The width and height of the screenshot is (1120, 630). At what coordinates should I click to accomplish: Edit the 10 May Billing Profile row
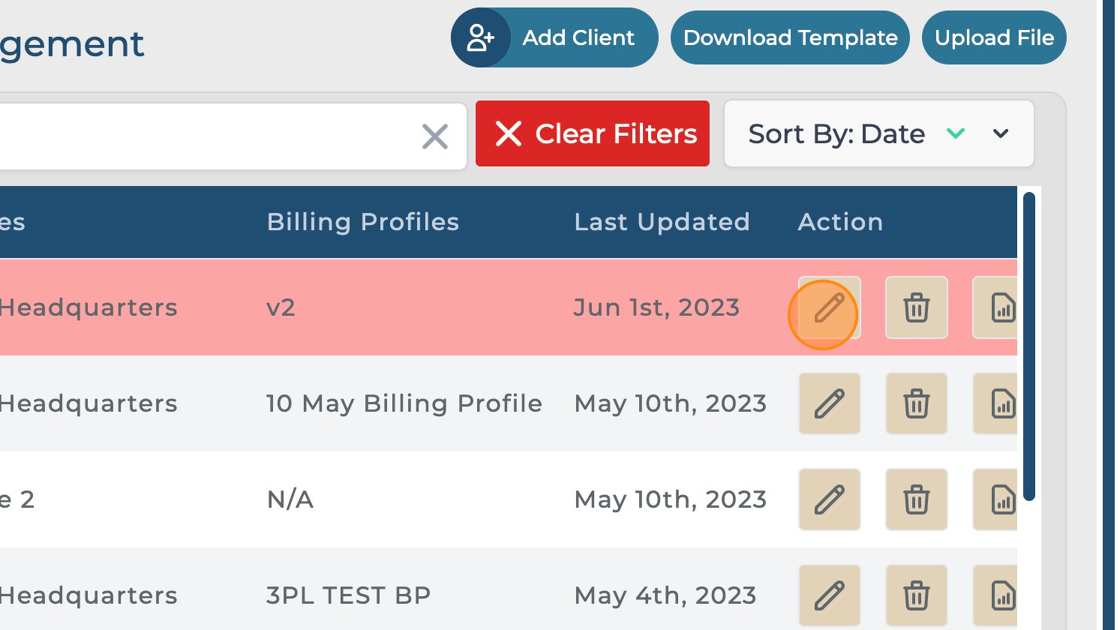click(829, 404)
